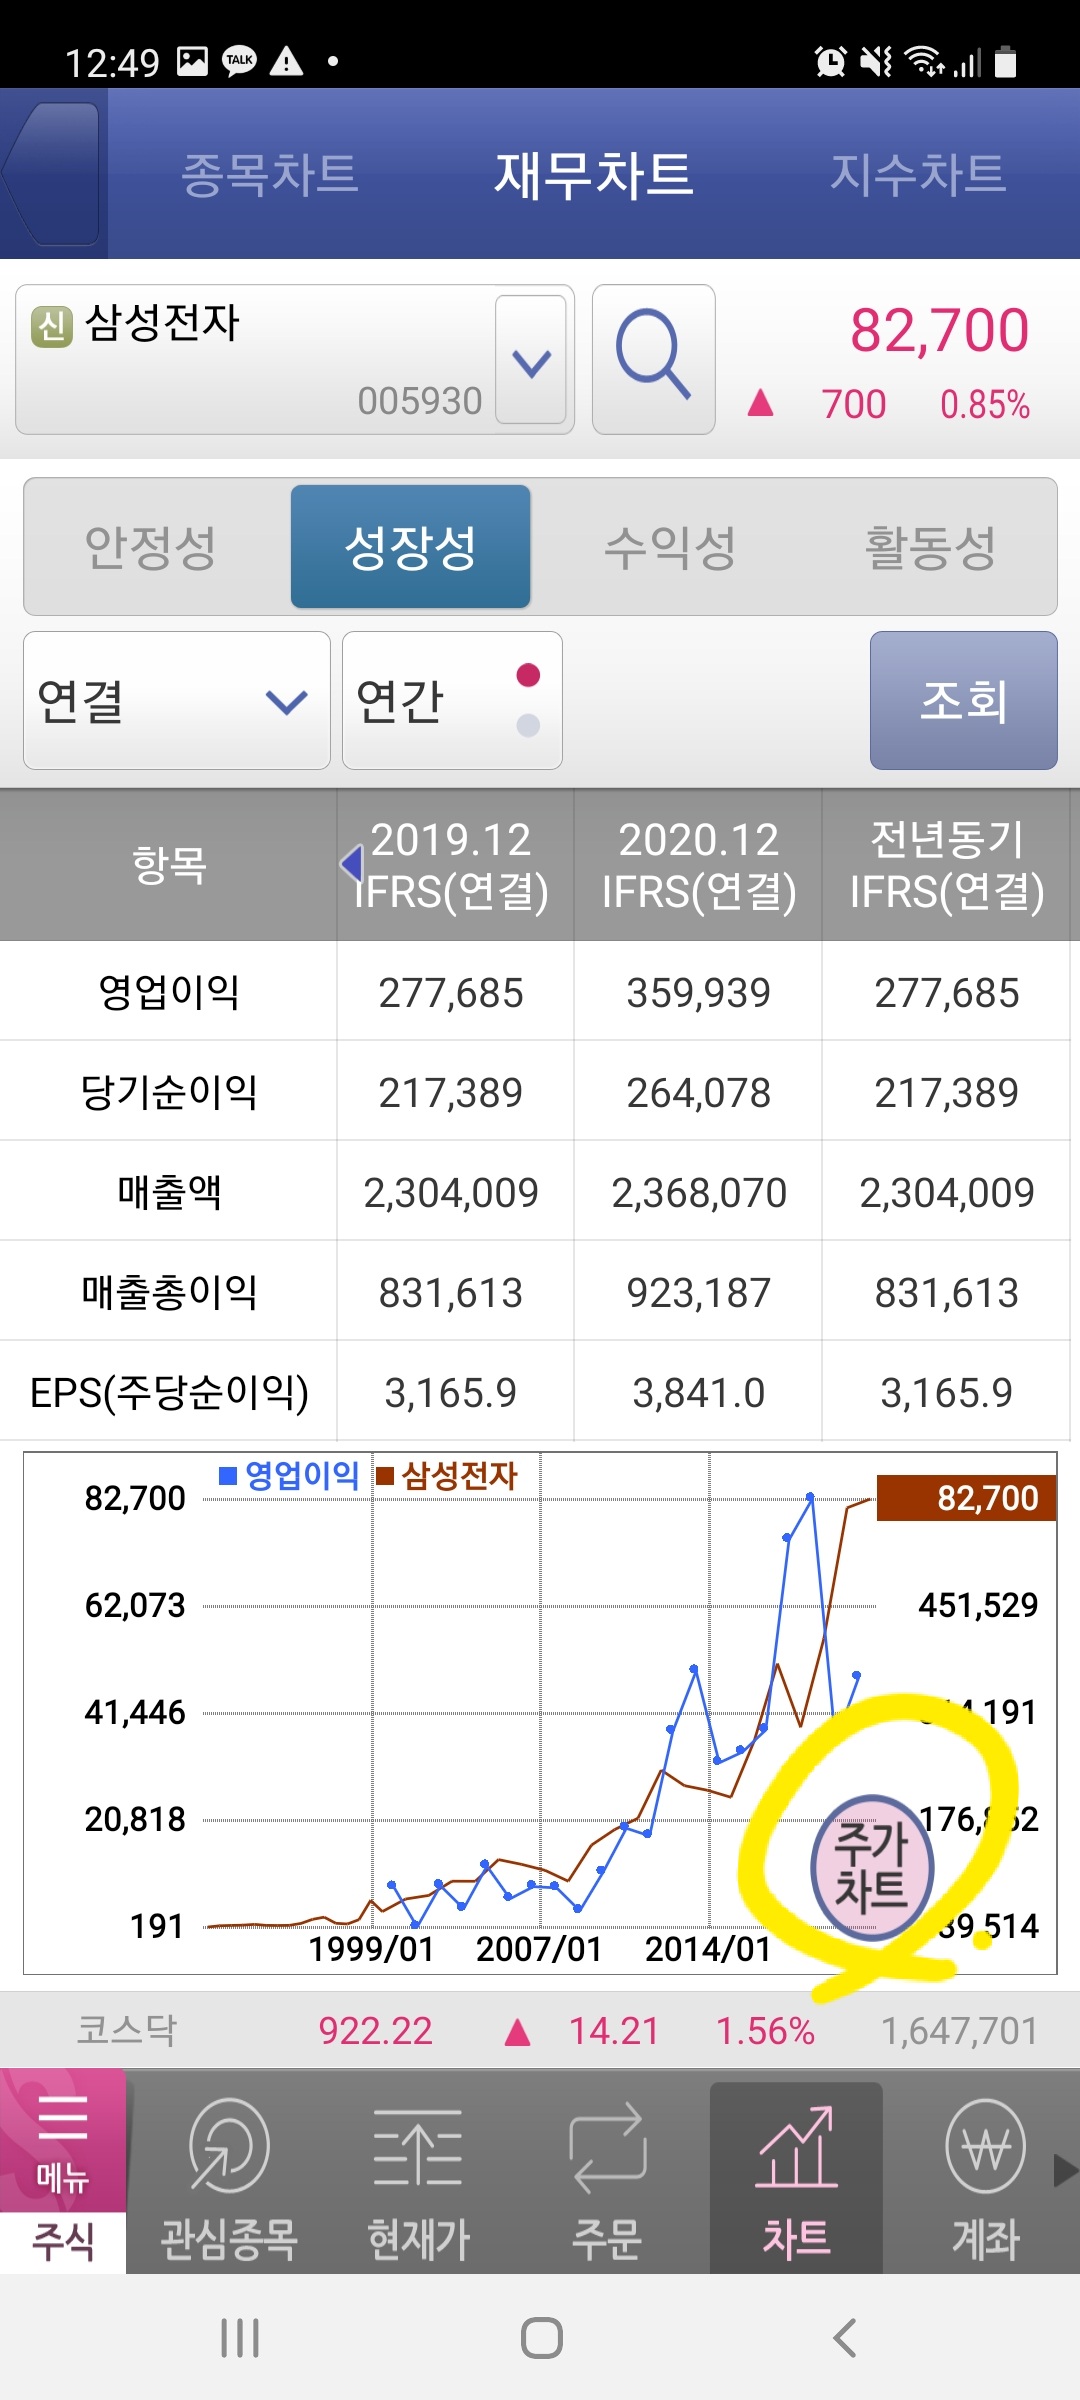The height and width of the screenshot is (2400, 1080).
Task: Tap the round 주가차트 button
Action: [871, 1867]
